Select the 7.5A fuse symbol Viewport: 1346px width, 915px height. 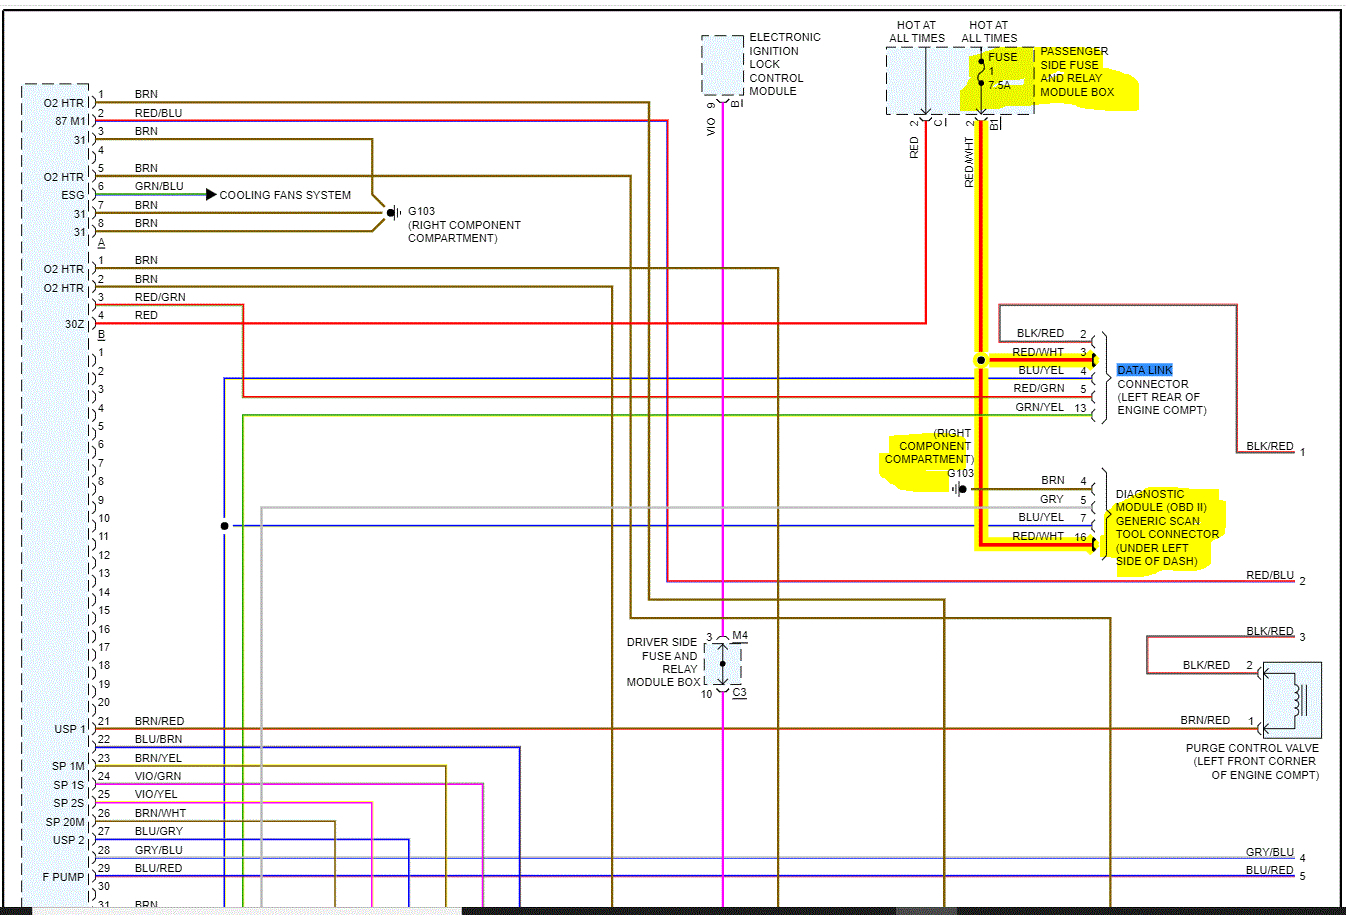point(981,72)
